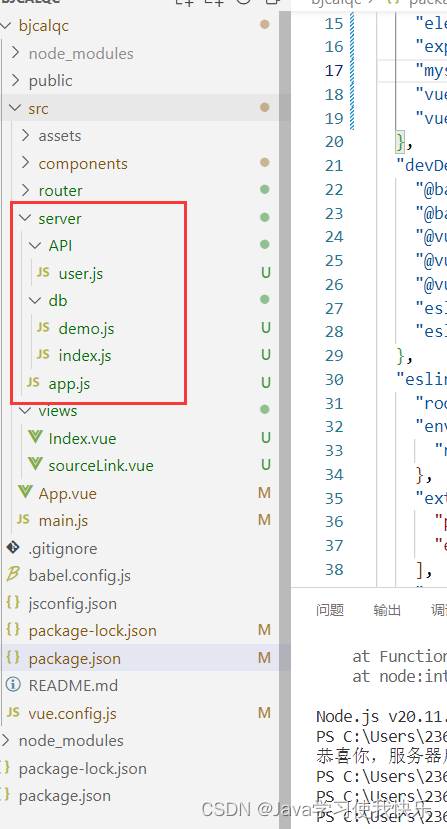Click the git icon of .gitignore
Viewport: 447px width, 829px height.
tap(13, 548)
